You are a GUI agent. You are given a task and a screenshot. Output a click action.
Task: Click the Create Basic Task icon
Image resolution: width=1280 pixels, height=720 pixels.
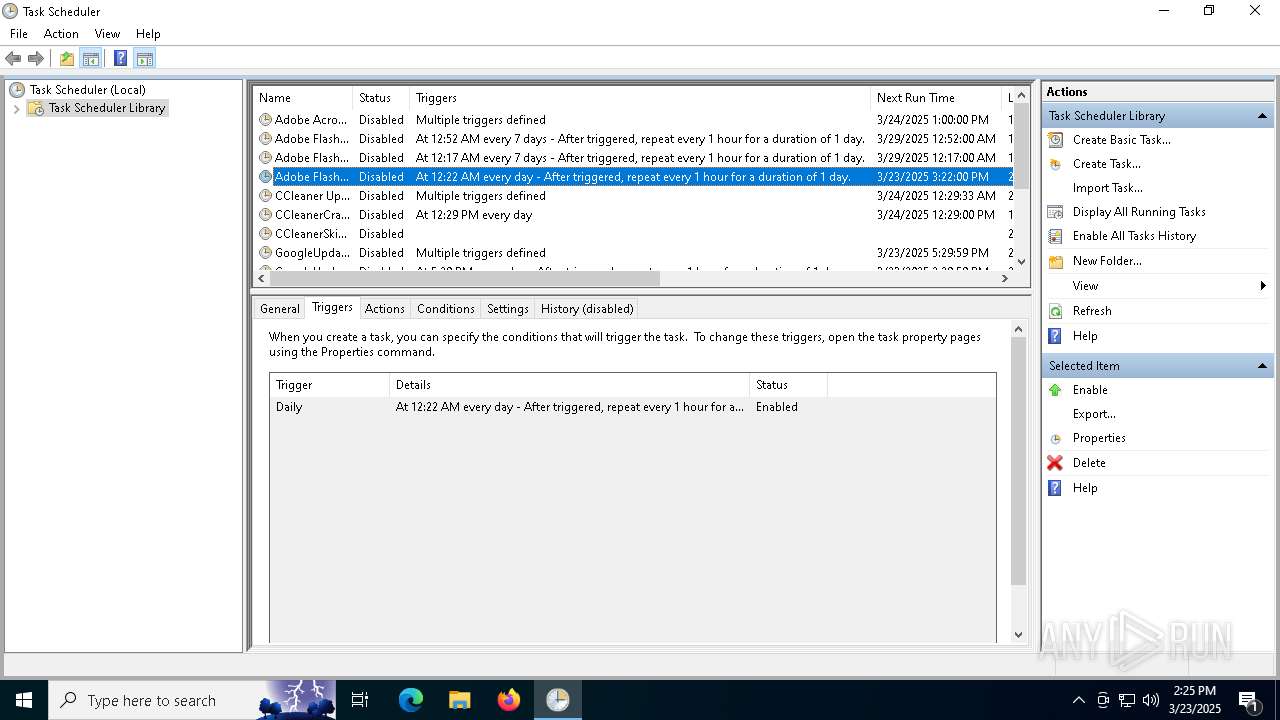coord(1055,140)
